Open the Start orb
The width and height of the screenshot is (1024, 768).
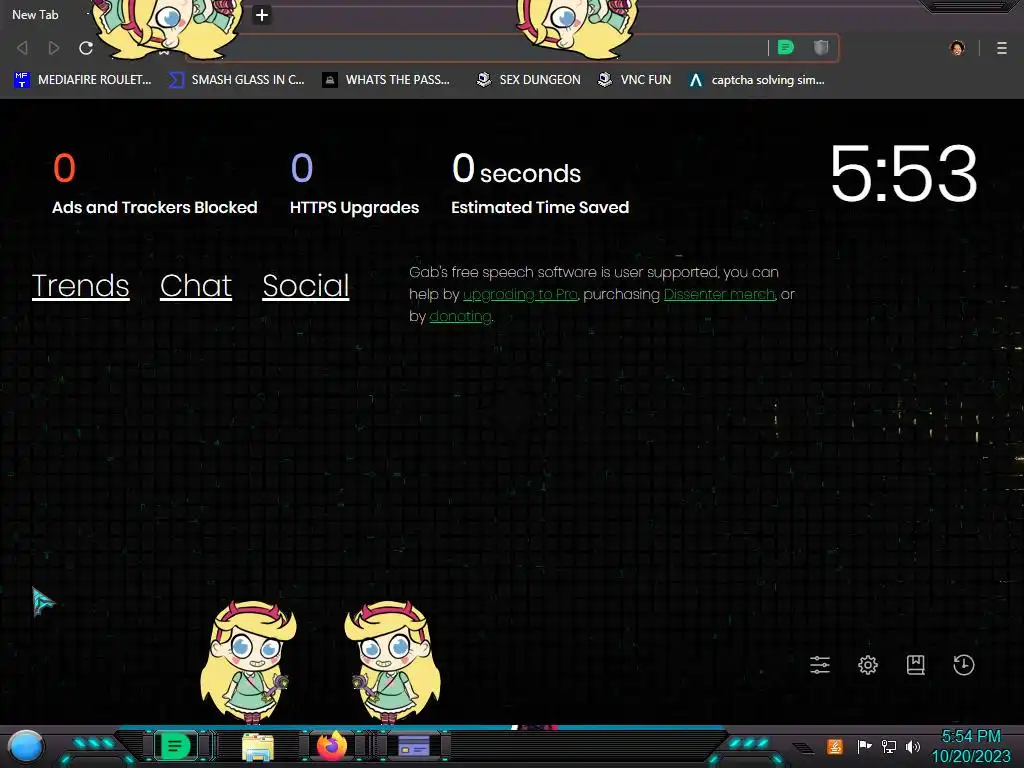click(26, 748)
